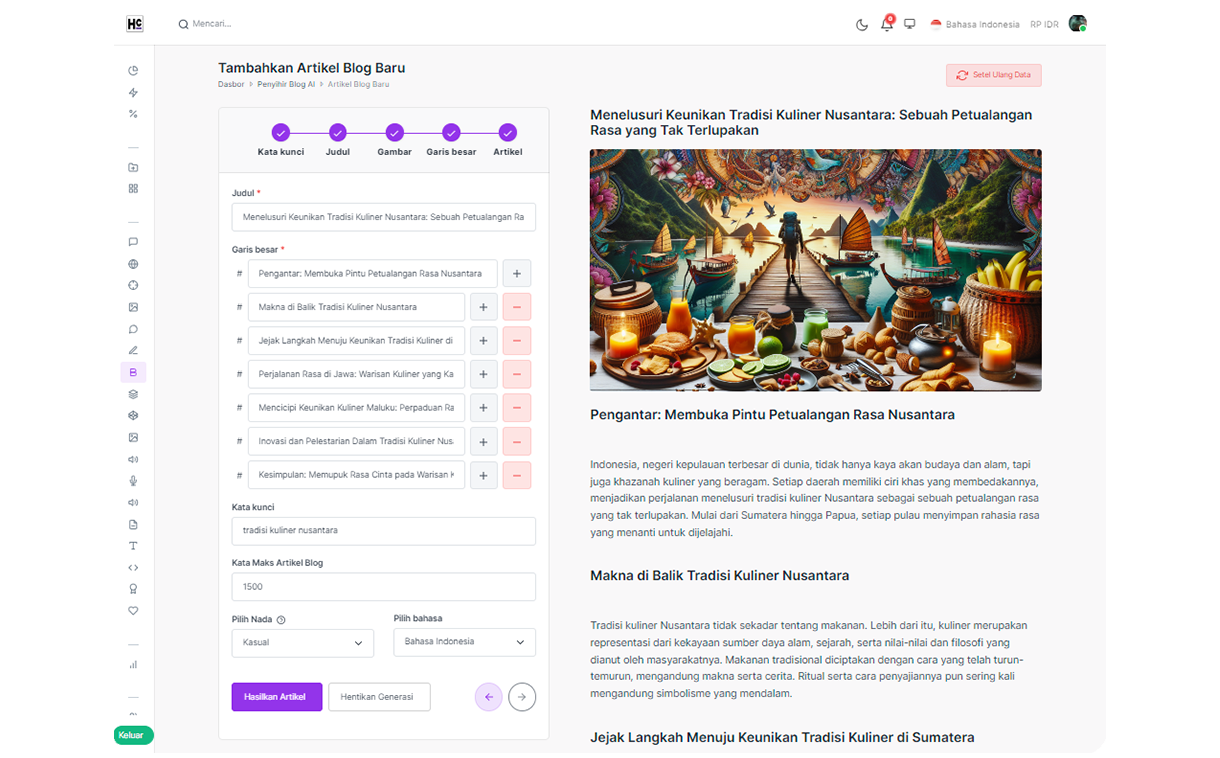Click the lightning bolt sidebar icon
Viewport: 1220px width, 758px height.
coord(133,93)
